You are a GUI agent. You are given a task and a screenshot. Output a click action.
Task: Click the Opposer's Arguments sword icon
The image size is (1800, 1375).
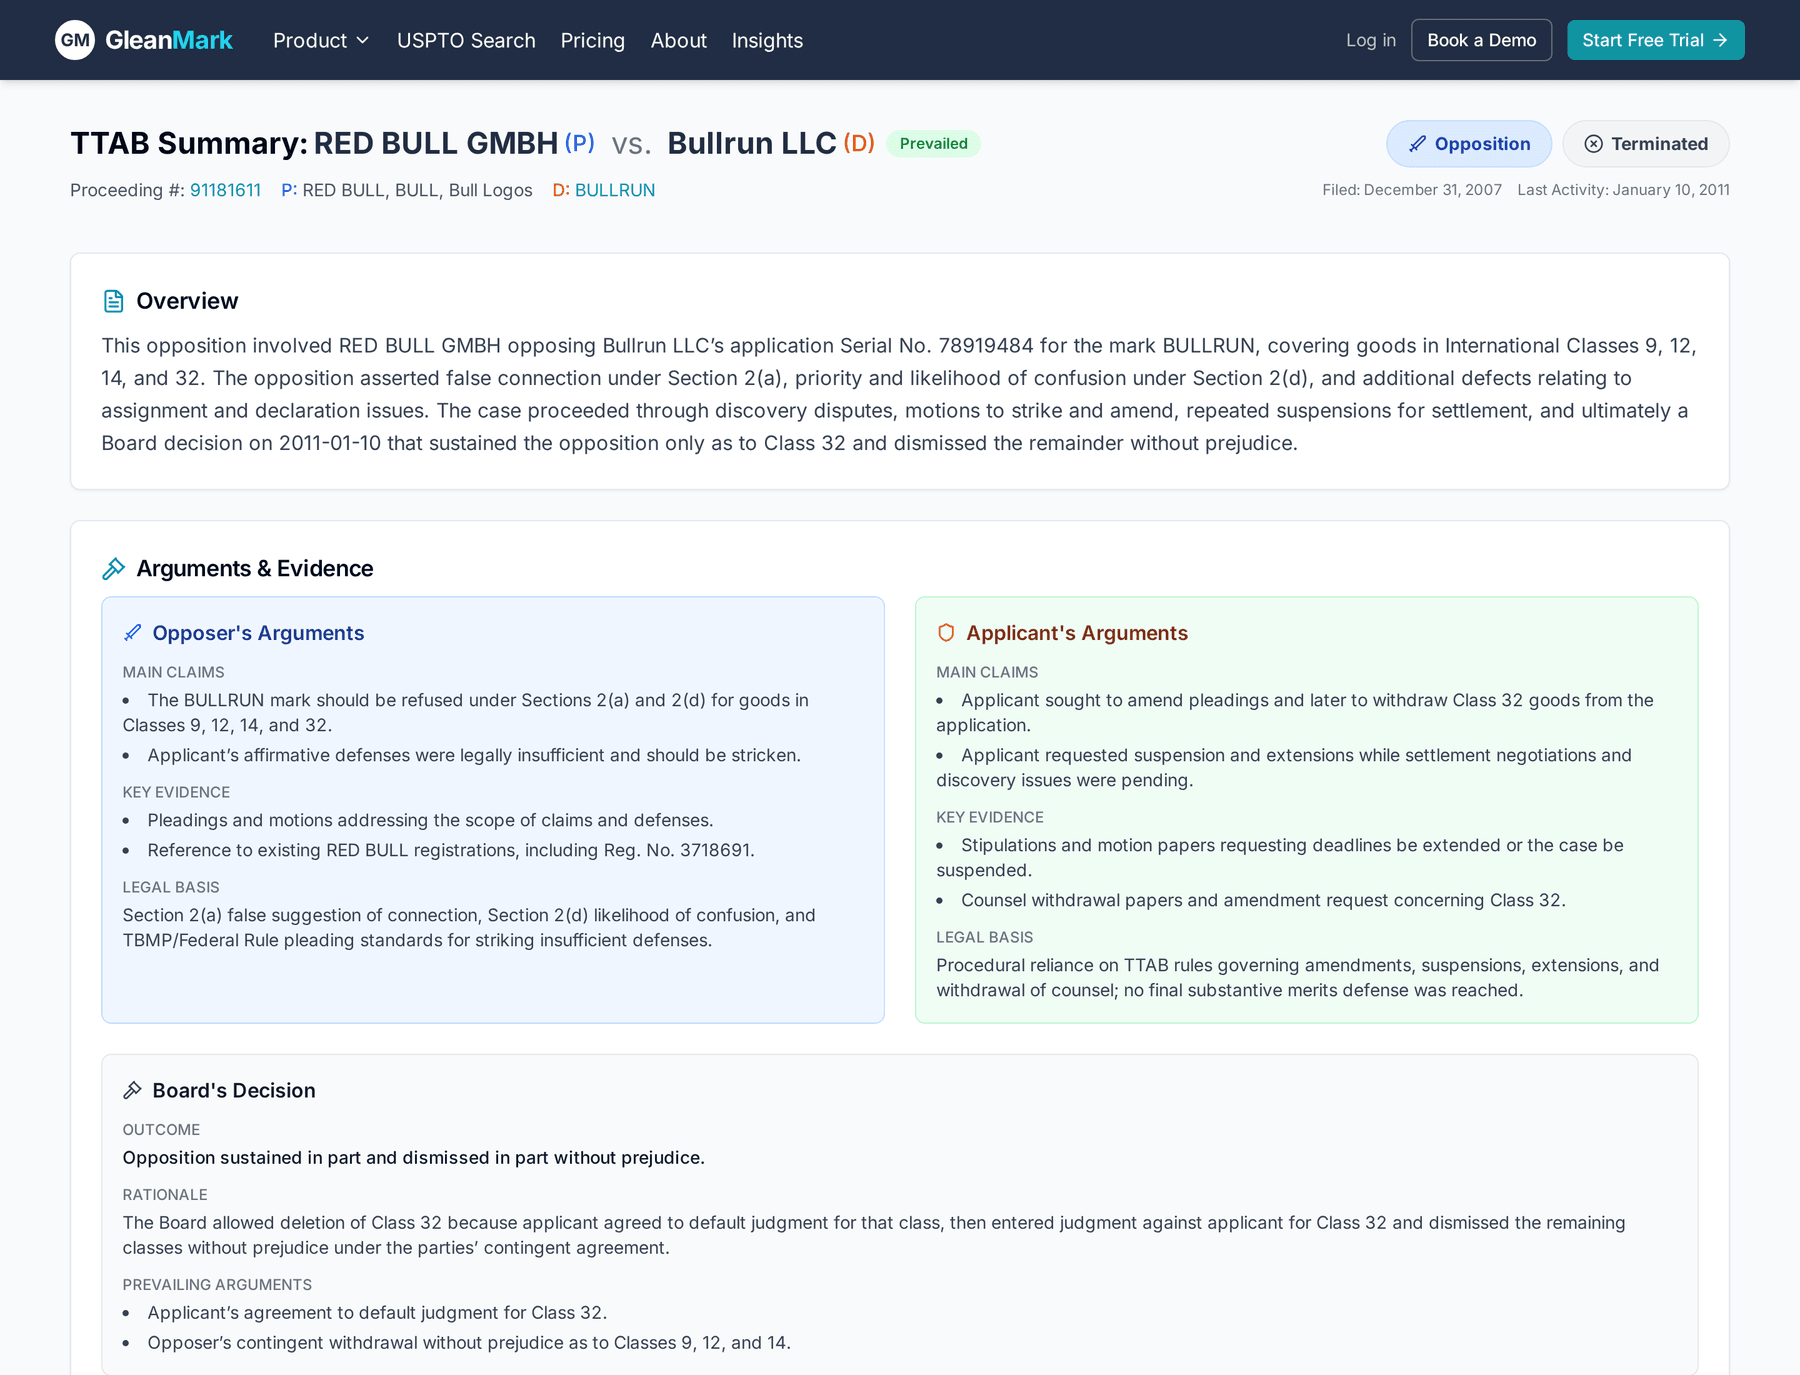[x=133, y=633]
